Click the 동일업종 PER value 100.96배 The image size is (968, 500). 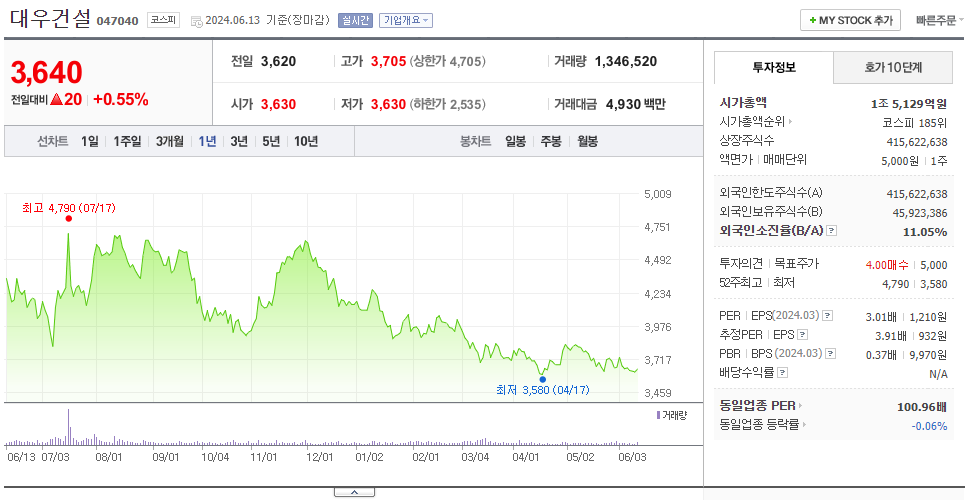(x=922, y=407)
